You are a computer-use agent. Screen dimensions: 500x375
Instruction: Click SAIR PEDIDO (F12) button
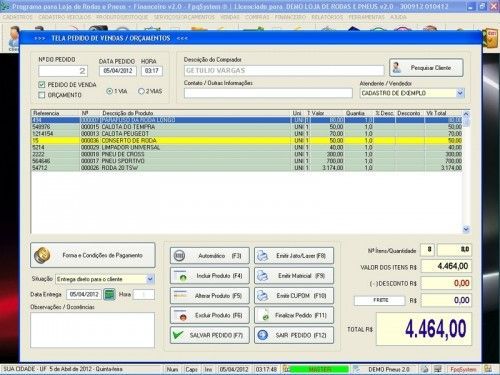(x=294, y=335)
